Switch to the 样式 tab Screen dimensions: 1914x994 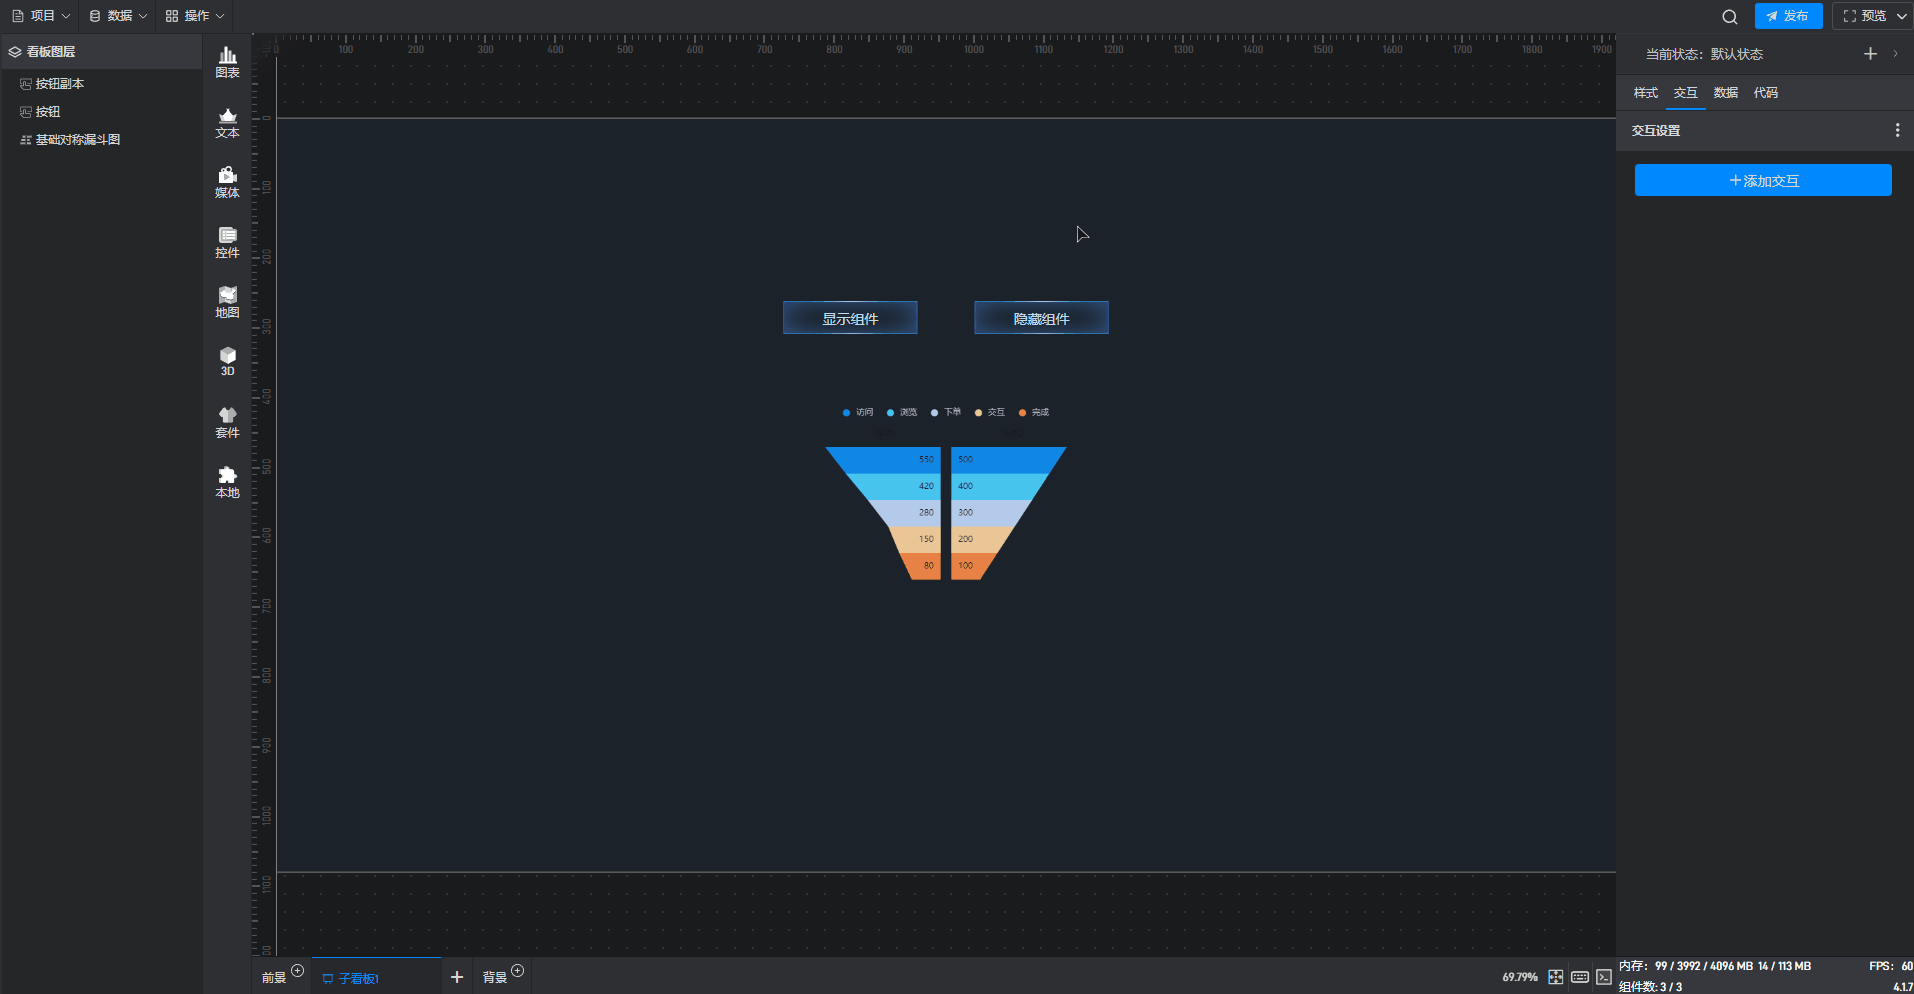point(1646,93)
